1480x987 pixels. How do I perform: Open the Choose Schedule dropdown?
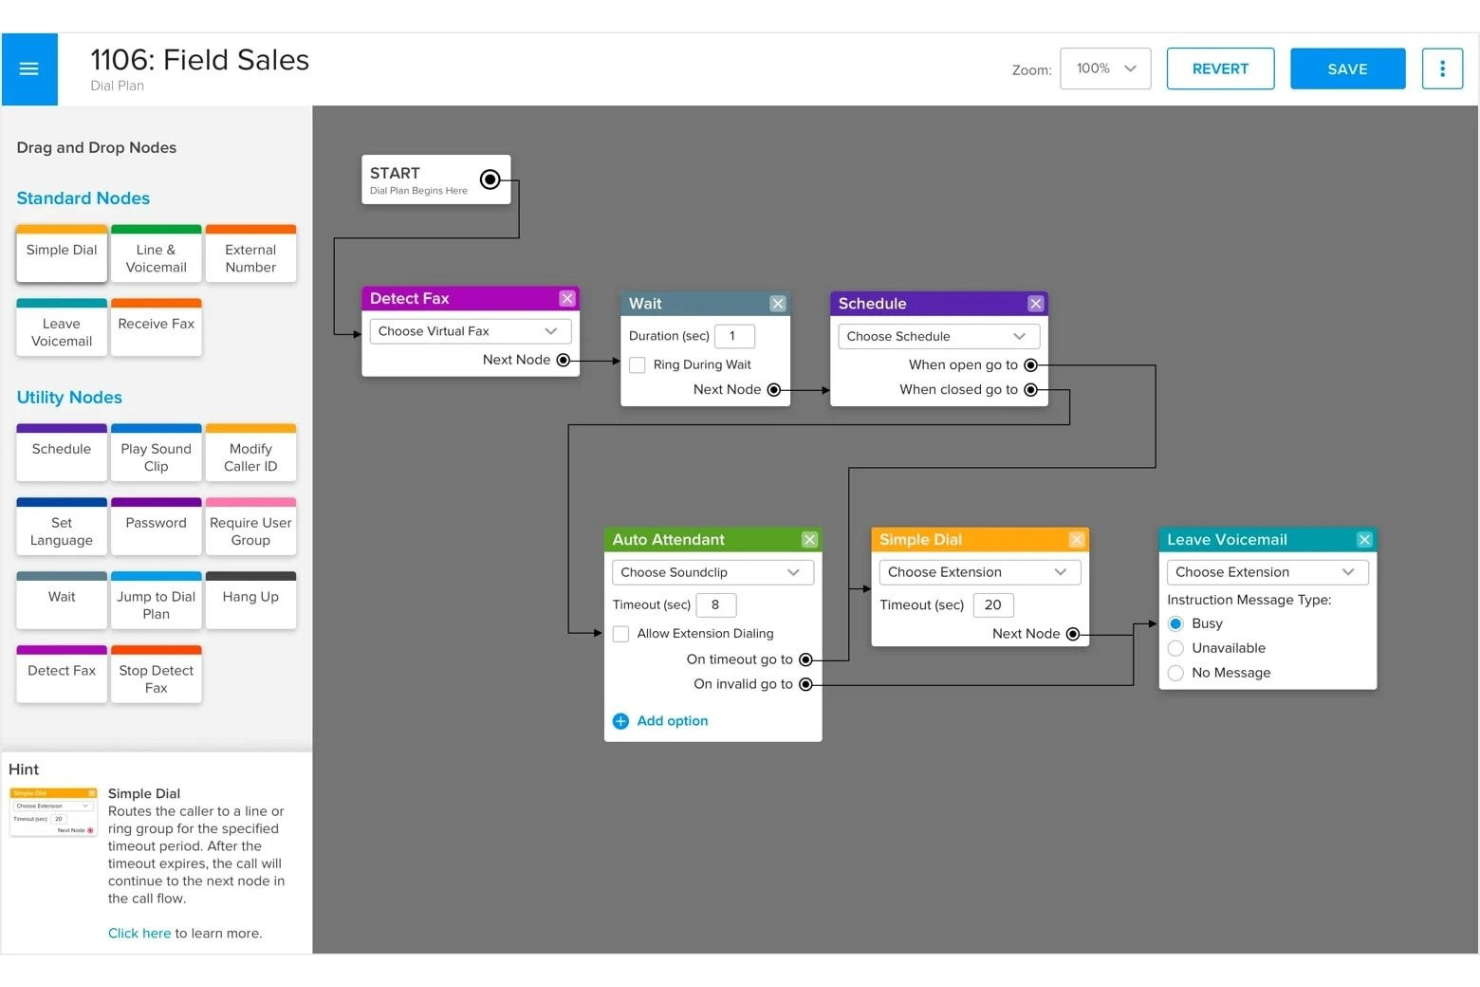[x=937, y=335]
